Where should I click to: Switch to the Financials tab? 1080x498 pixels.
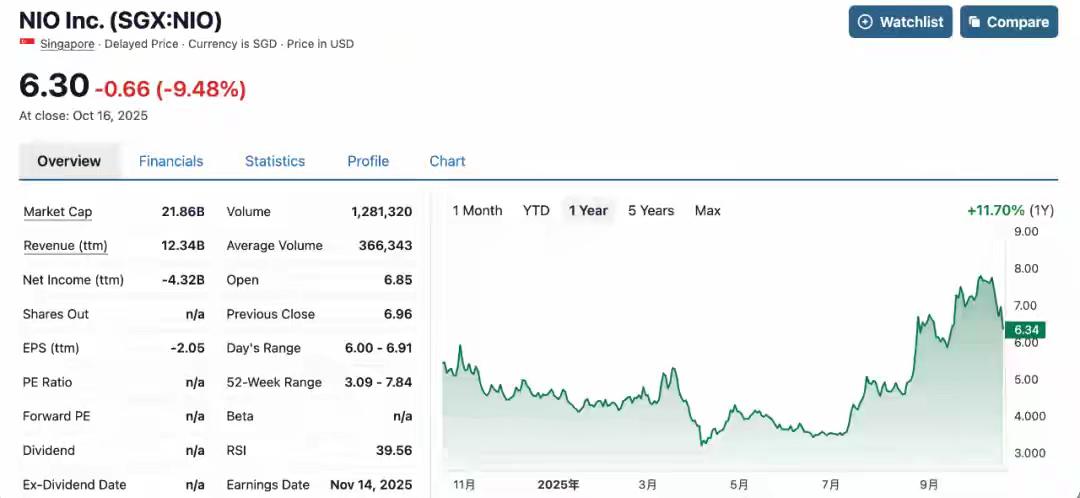coord(171,161)
